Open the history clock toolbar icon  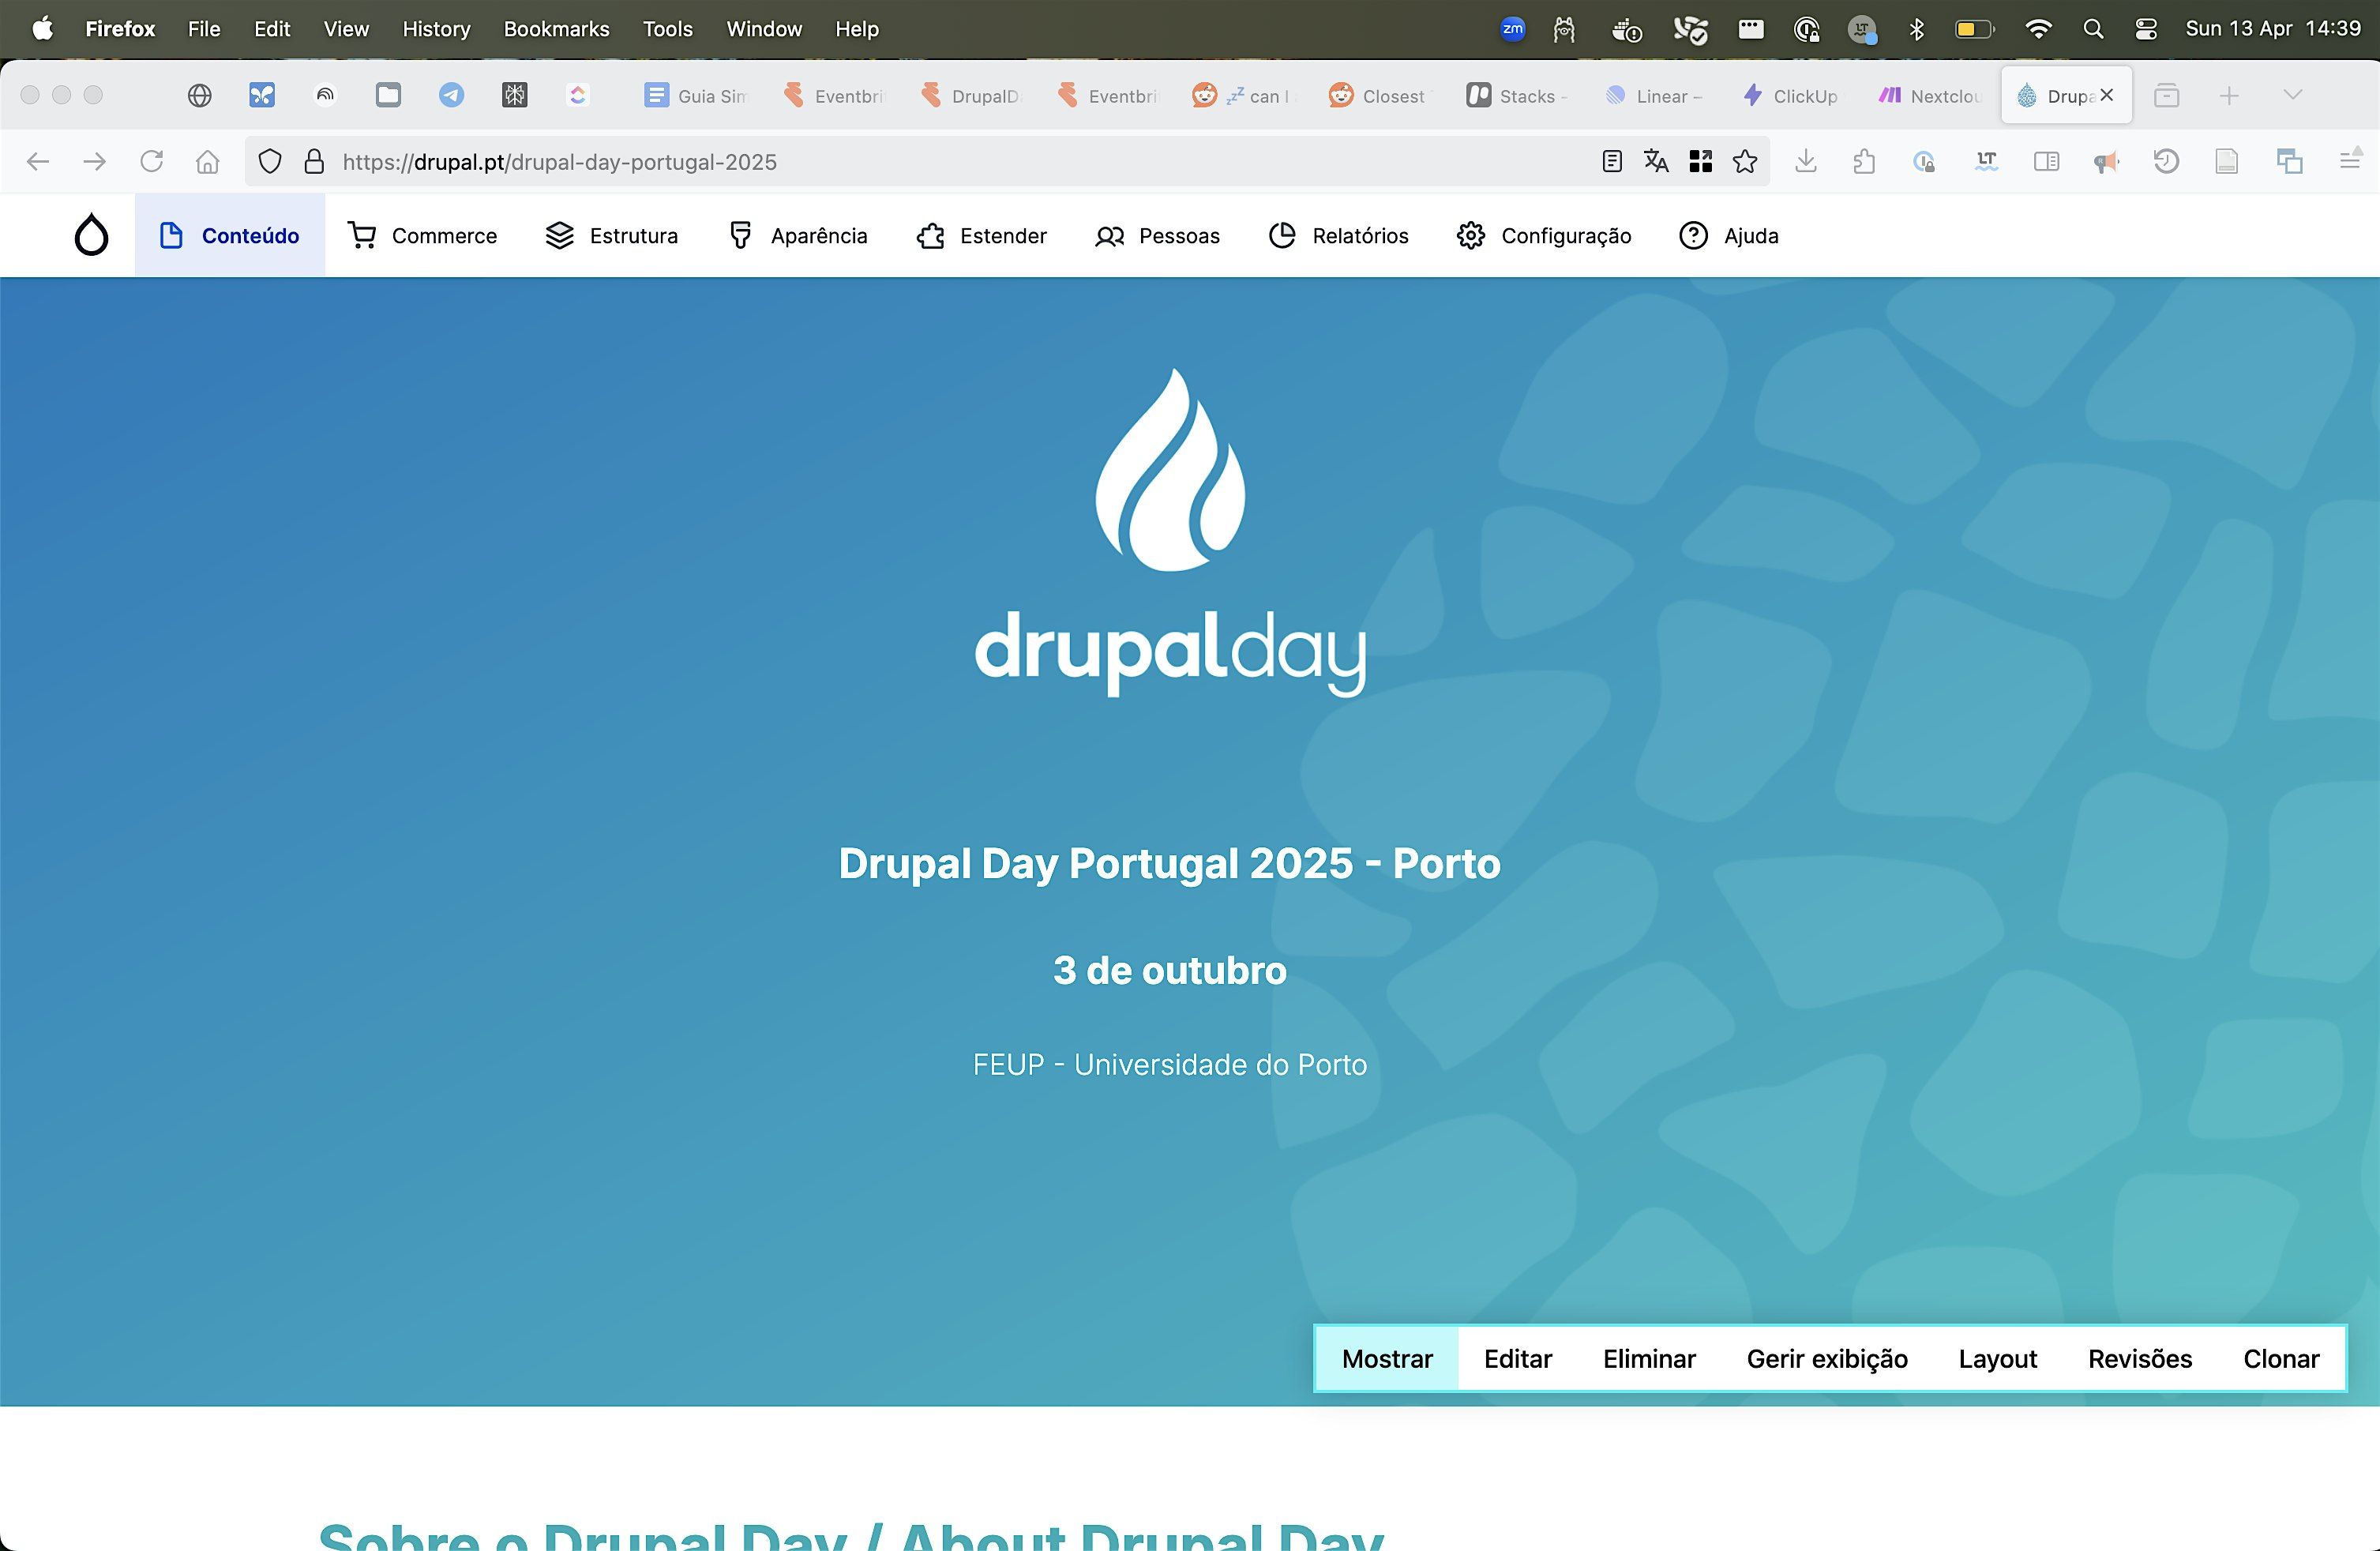point(2166,161)
